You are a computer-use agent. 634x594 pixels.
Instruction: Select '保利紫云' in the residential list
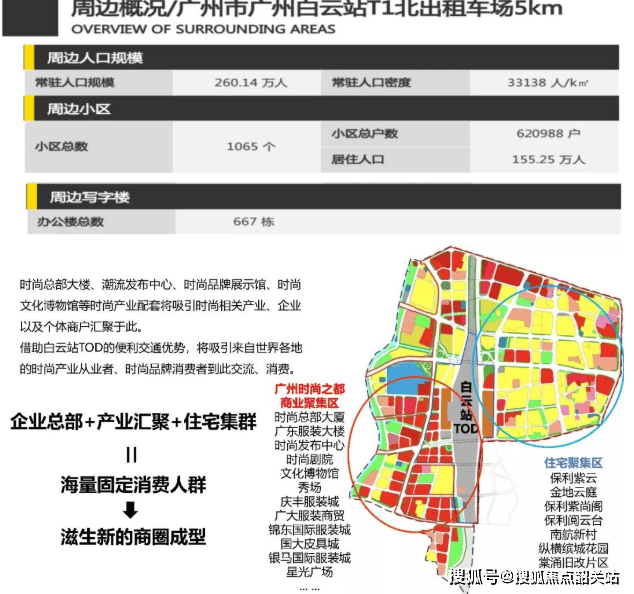click(x=573, y=478)
